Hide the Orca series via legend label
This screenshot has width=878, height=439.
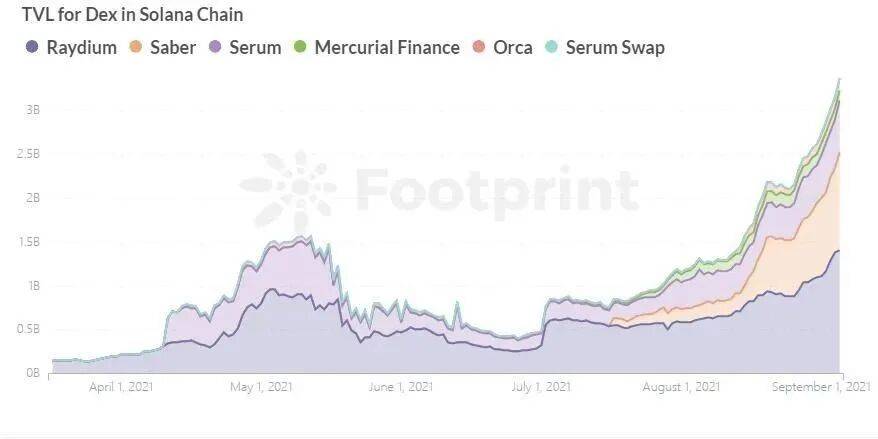tap(512, 48)
